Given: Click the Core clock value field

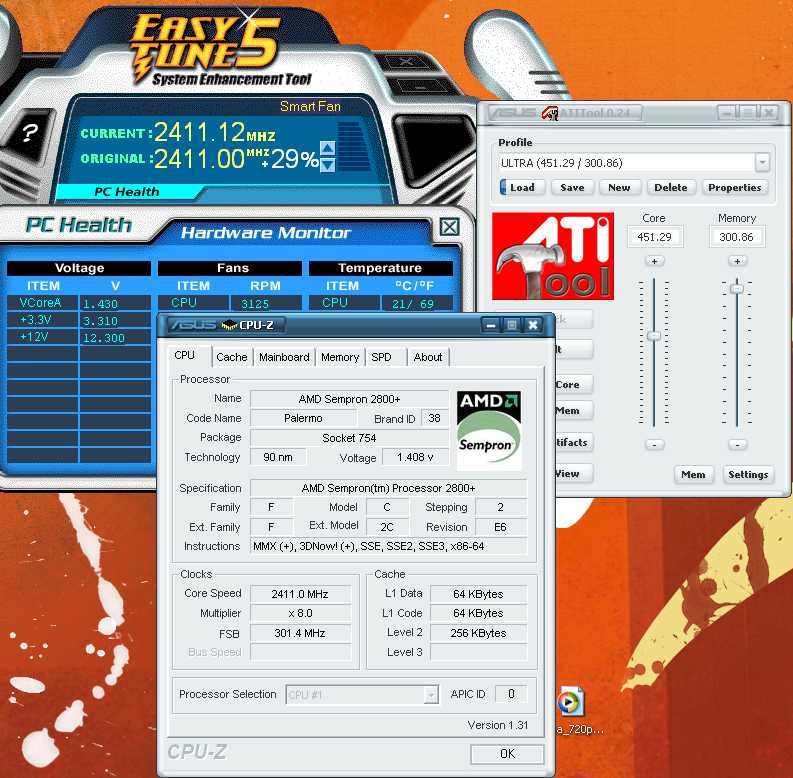Looking at the screenshot, I should tap(654, 237).
